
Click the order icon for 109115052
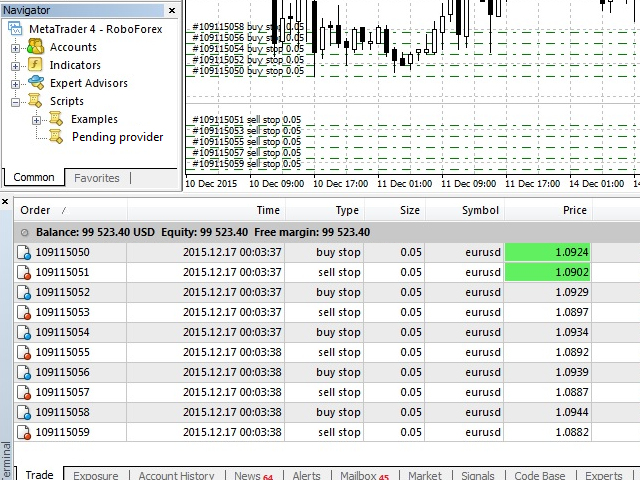pos(24,292)
